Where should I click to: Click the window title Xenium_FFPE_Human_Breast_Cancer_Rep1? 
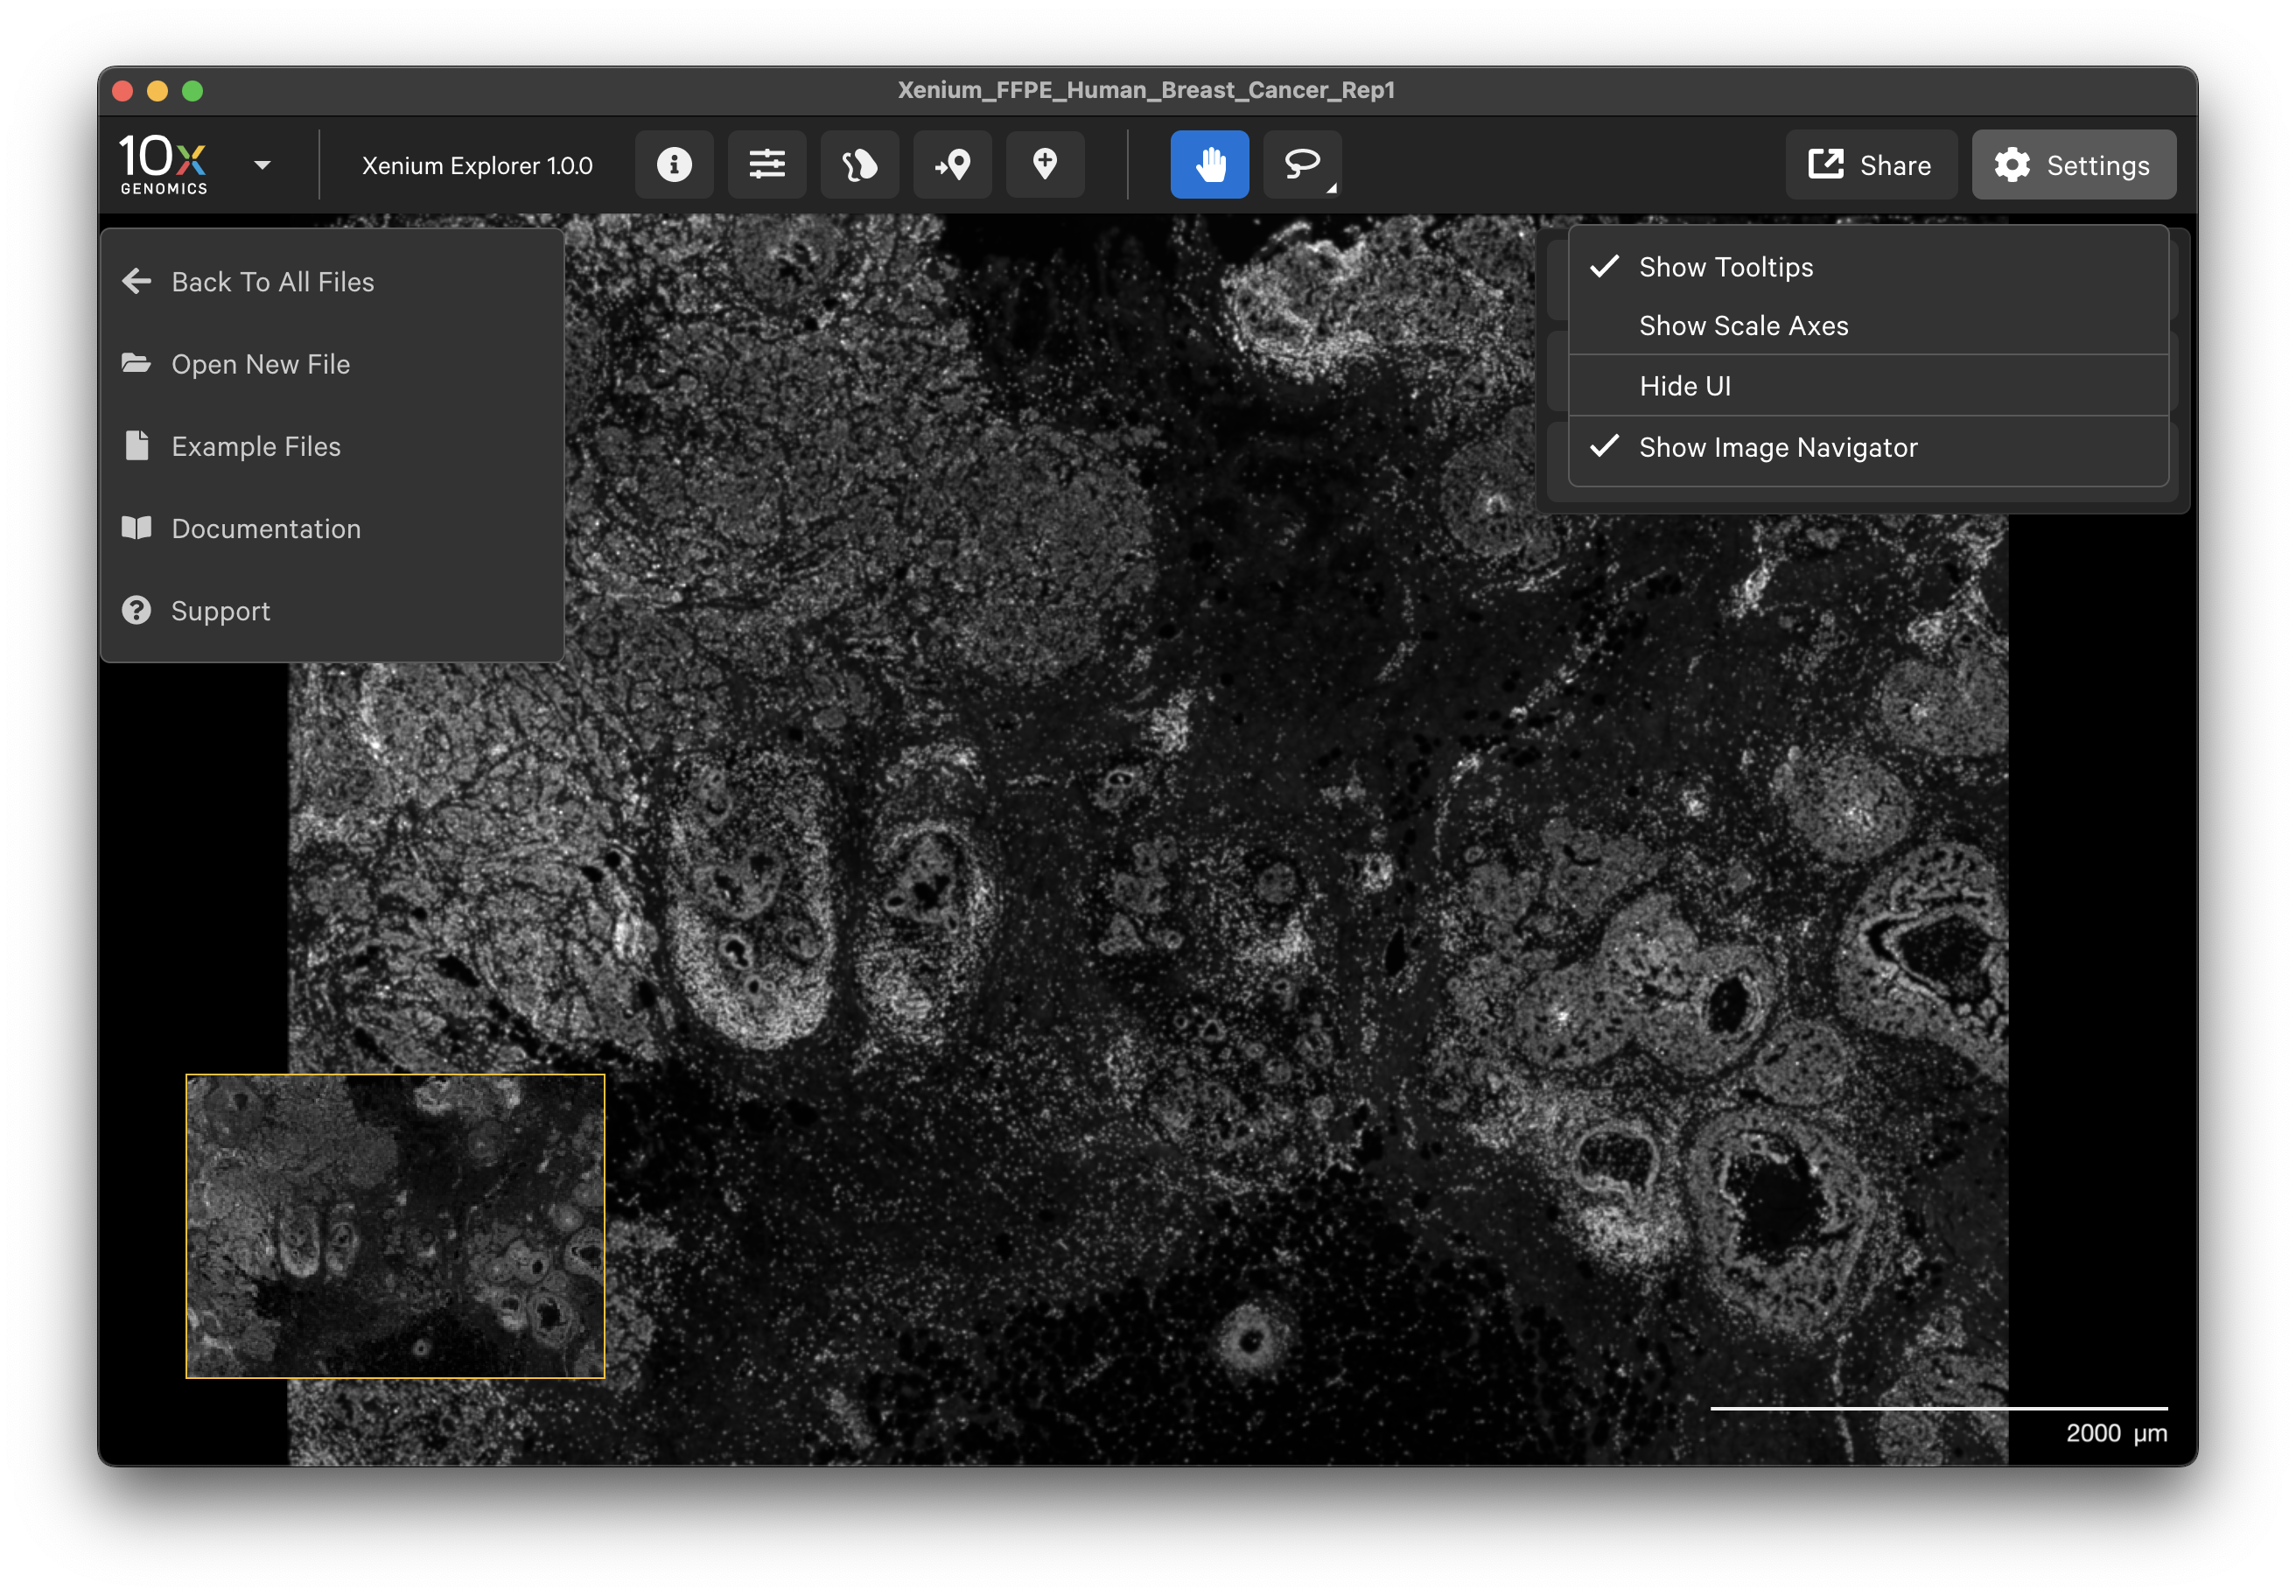[x=1146, y=90]
